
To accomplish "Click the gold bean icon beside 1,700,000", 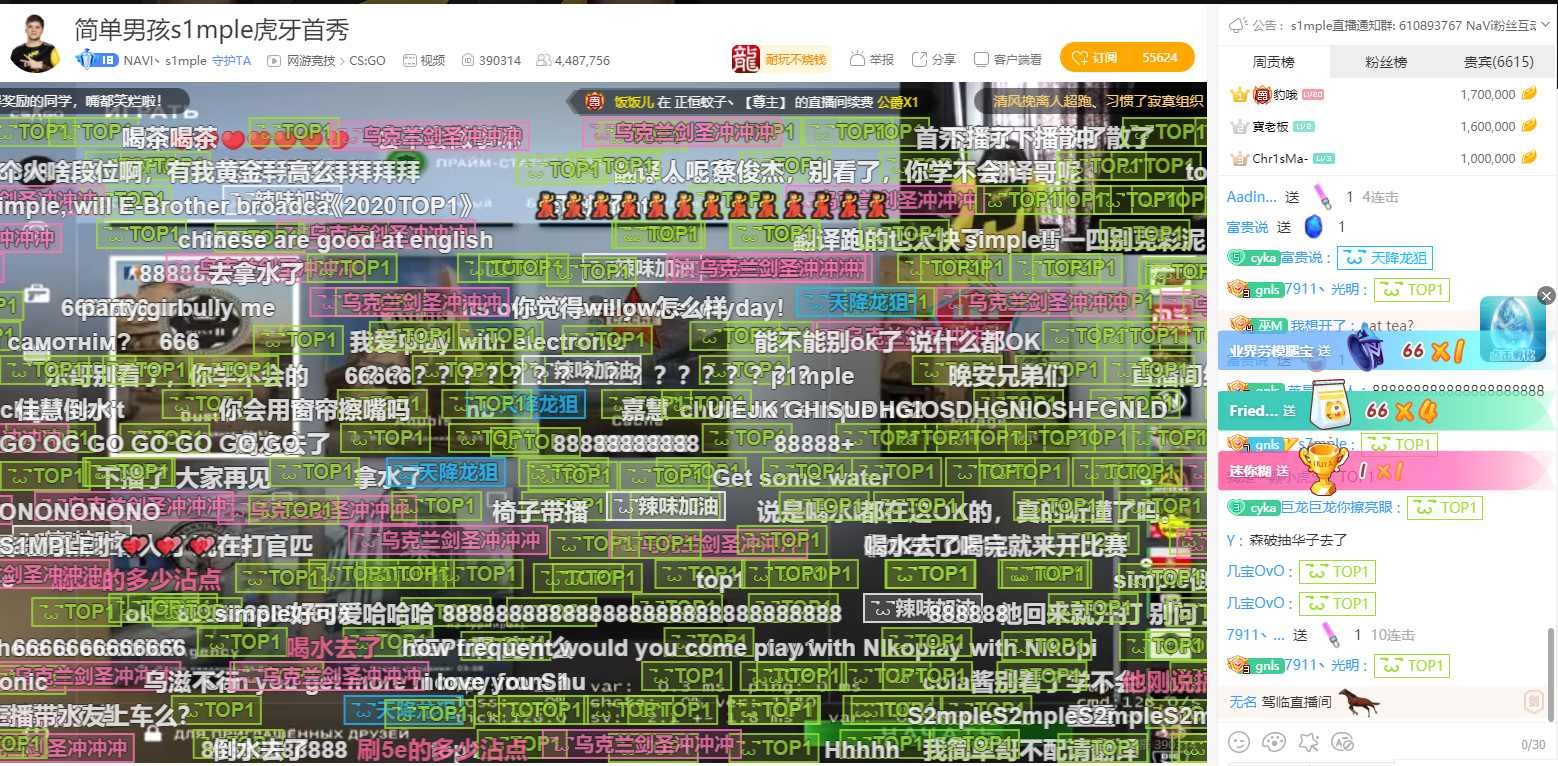I will pyautogui.click(x=1529, y=94).
